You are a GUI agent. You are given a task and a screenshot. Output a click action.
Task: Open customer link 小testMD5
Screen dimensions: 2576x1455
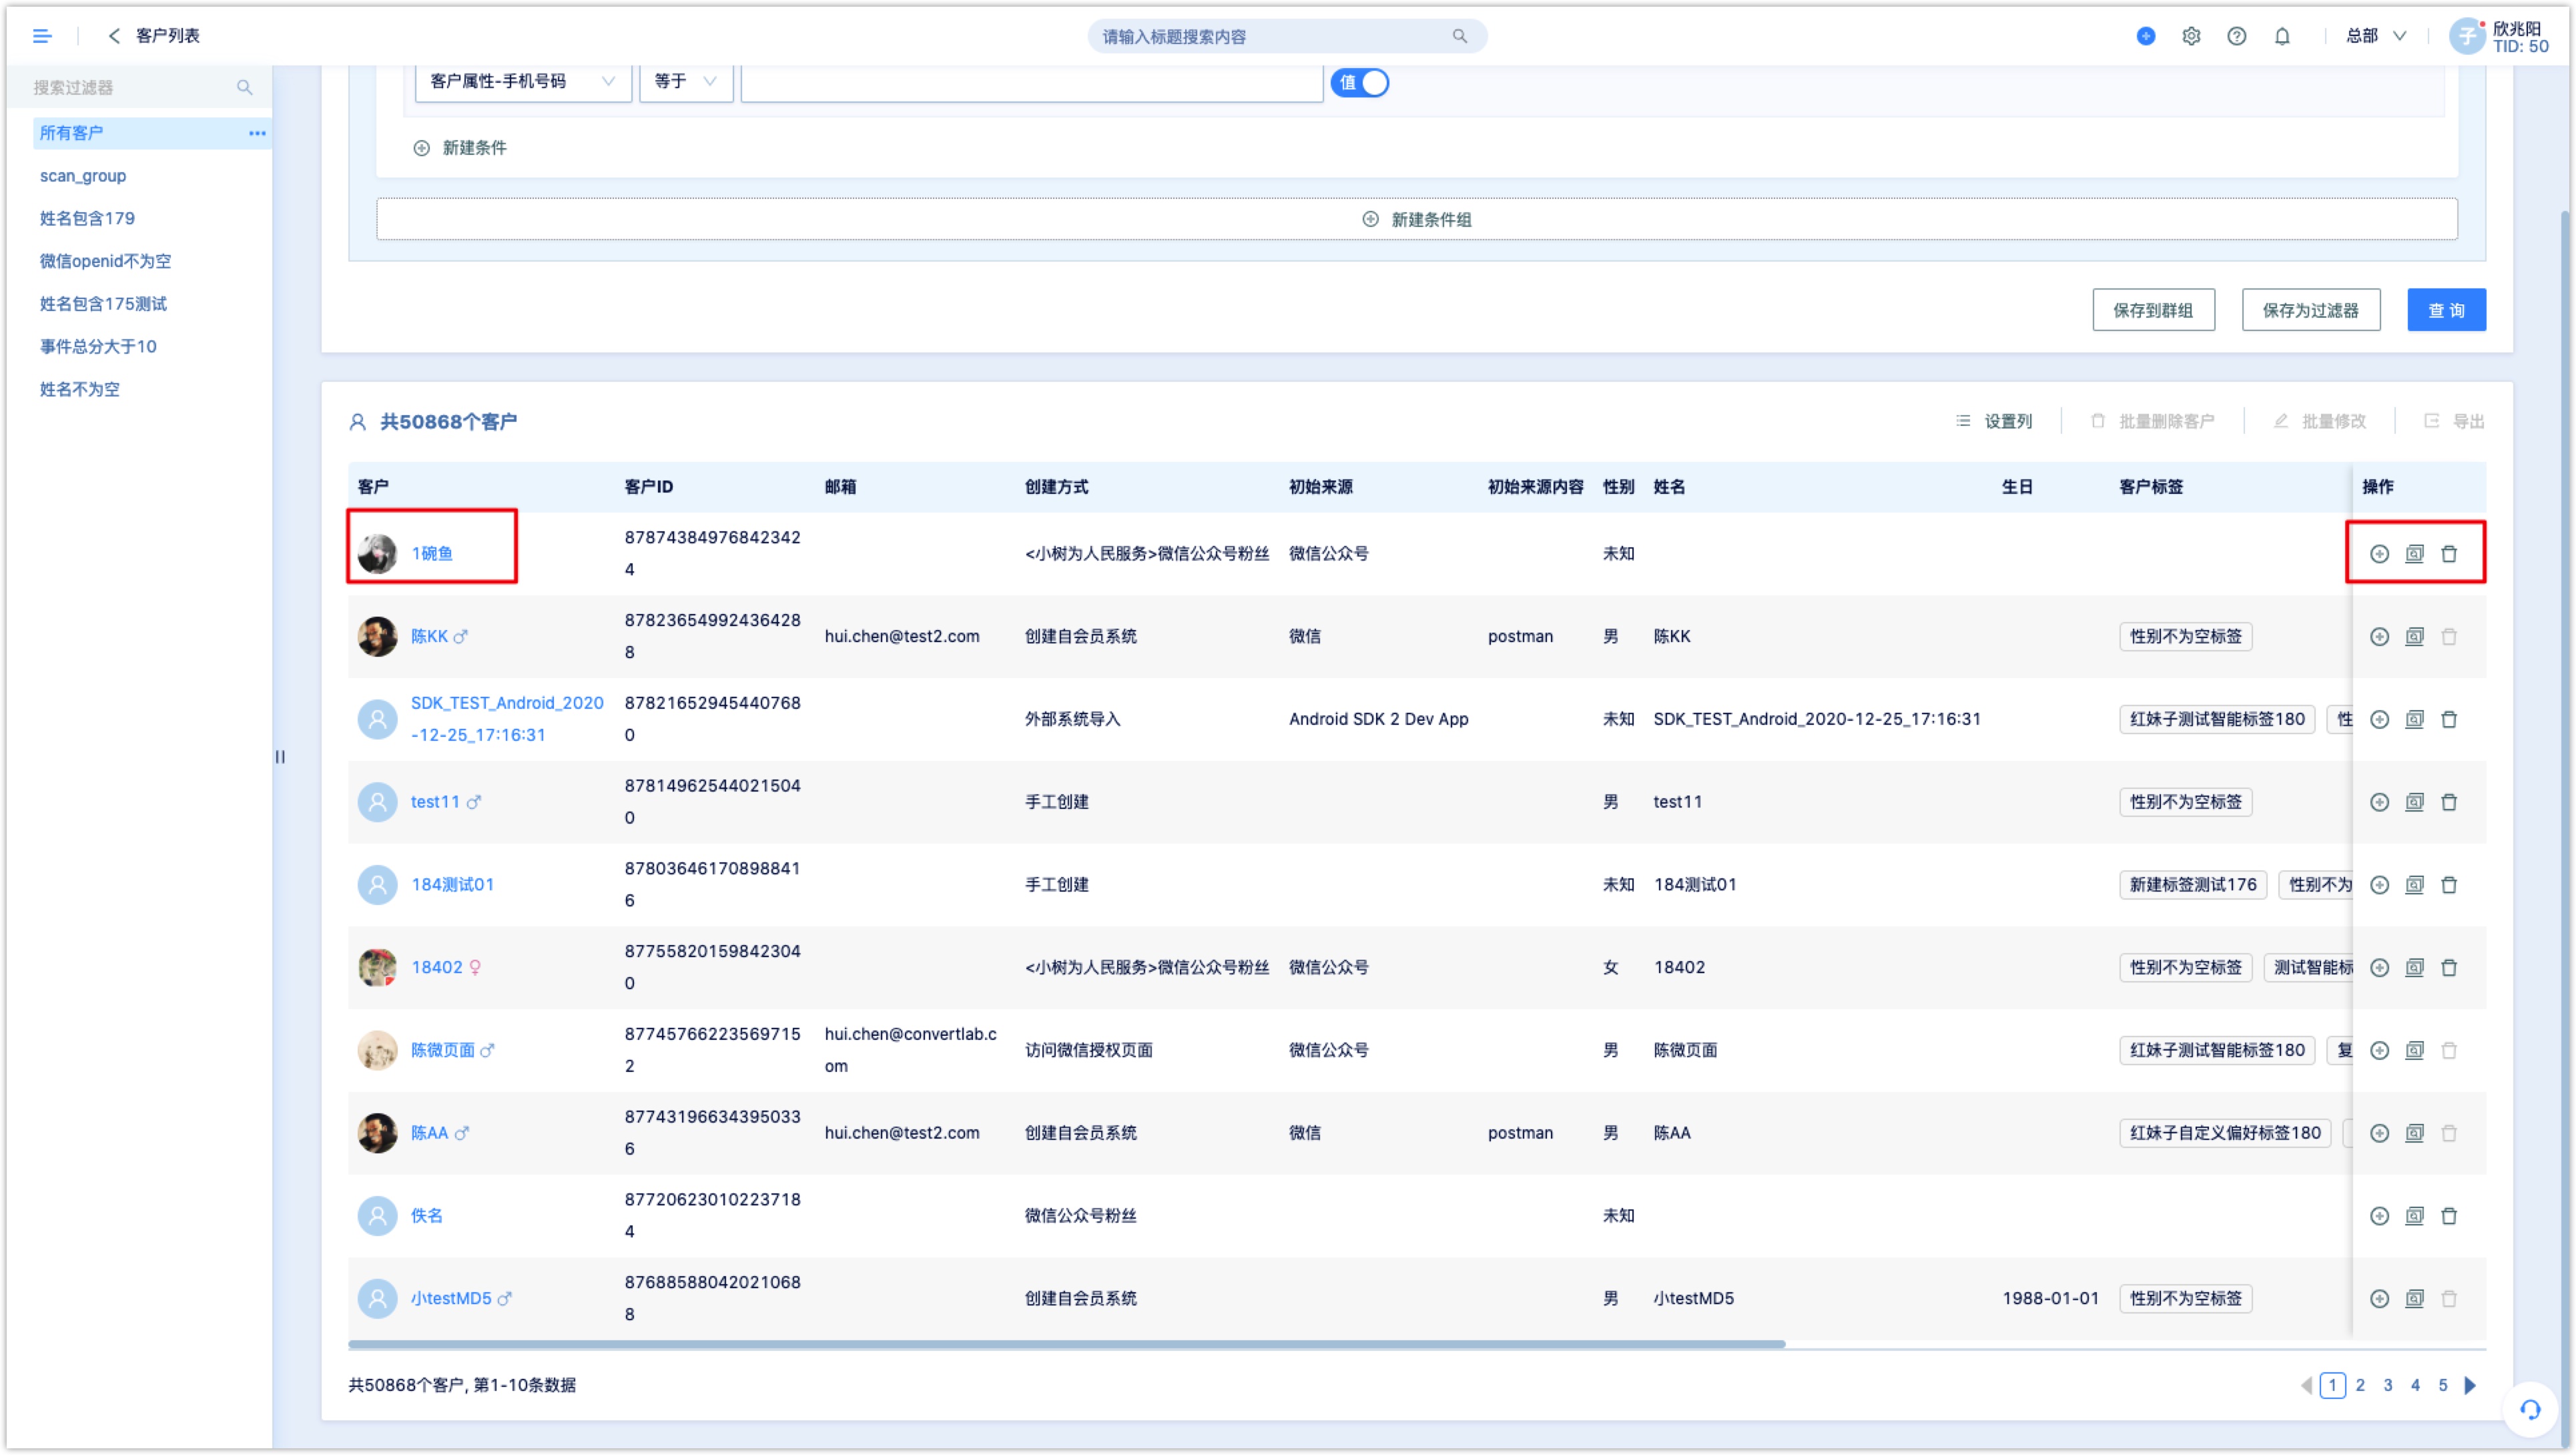(451, 1299)
